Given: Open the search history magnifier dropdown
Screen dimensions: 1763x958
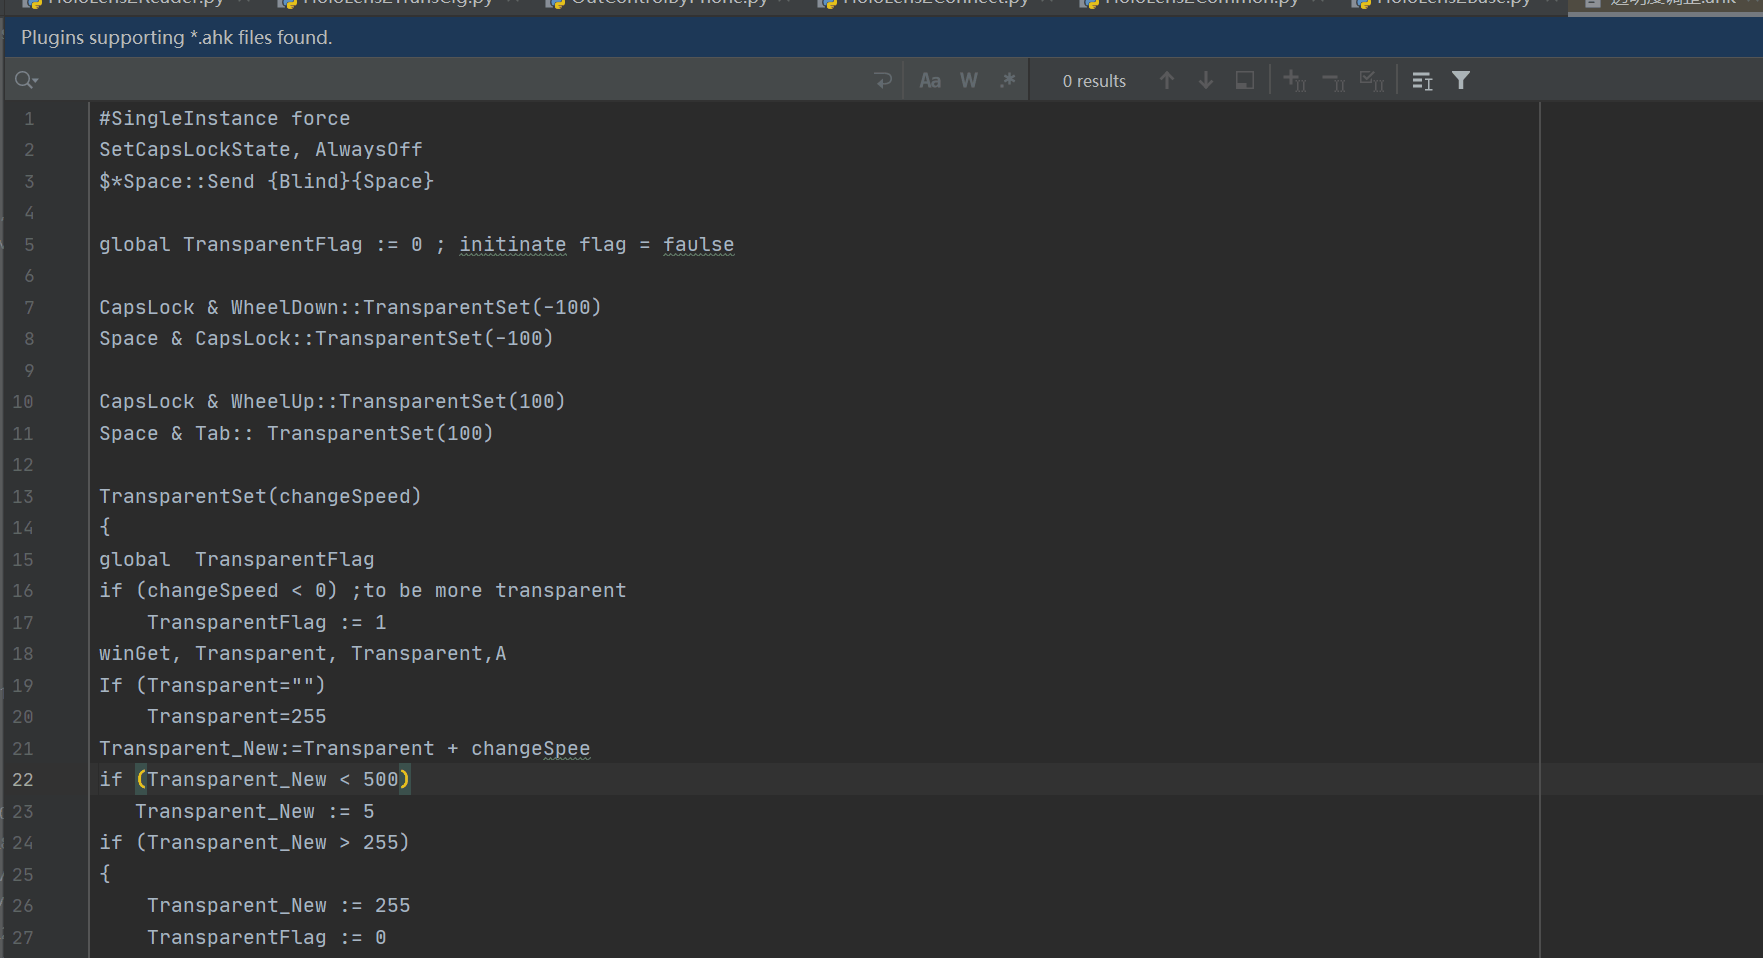Looking at the screenshot, I should tap(27, 80).
